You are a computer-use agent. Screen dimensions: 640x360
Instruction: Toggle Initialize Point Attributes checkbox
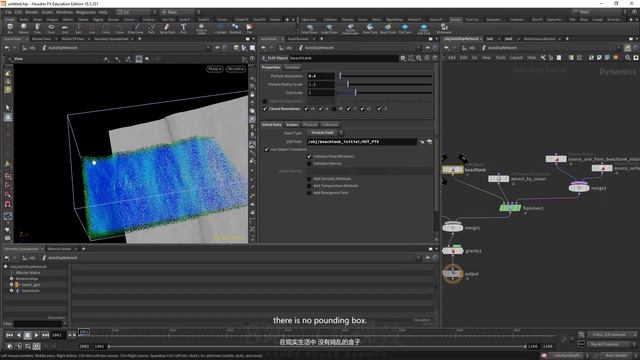(309, 156)
